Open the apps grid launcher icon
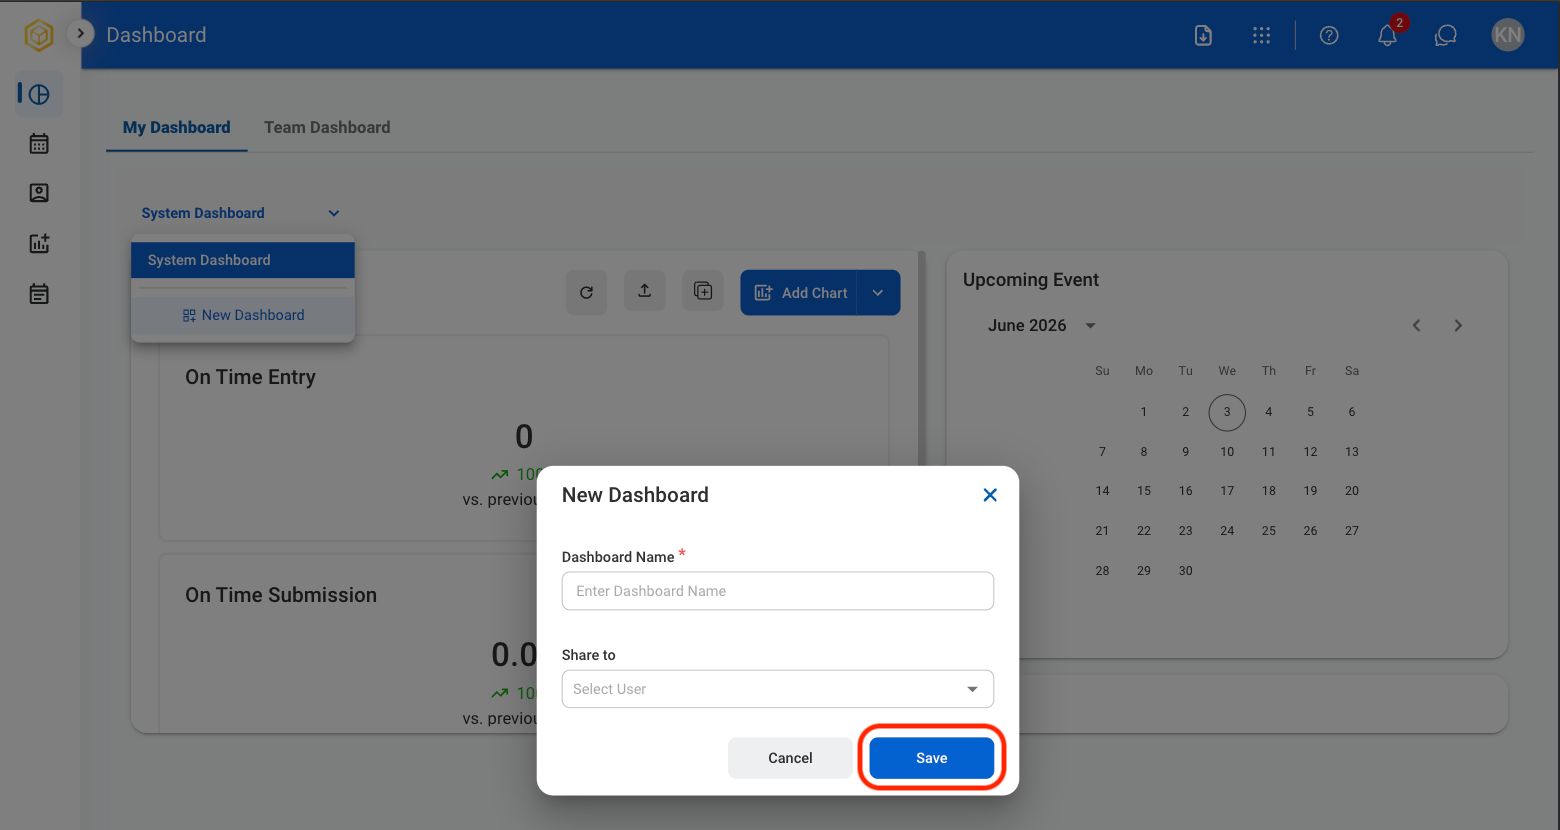This screenshot has width=1560, height=830. tap(1261, 35)
